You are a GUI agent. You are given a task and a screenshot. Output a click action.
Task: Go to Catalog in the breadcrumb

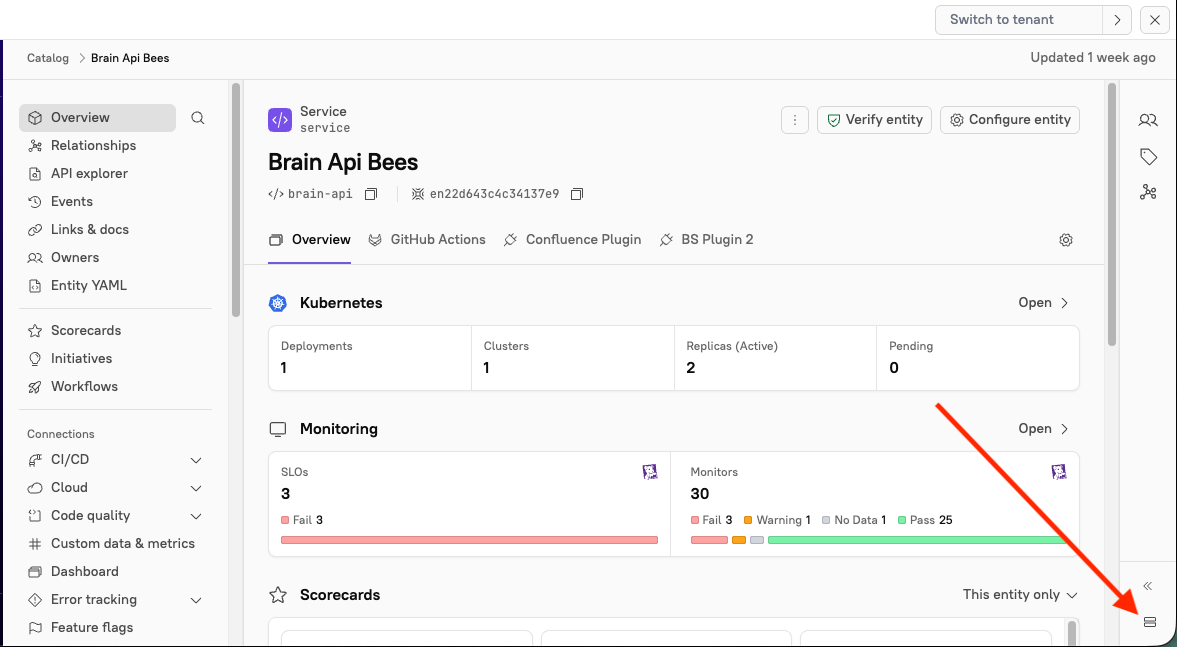[47, 58]
